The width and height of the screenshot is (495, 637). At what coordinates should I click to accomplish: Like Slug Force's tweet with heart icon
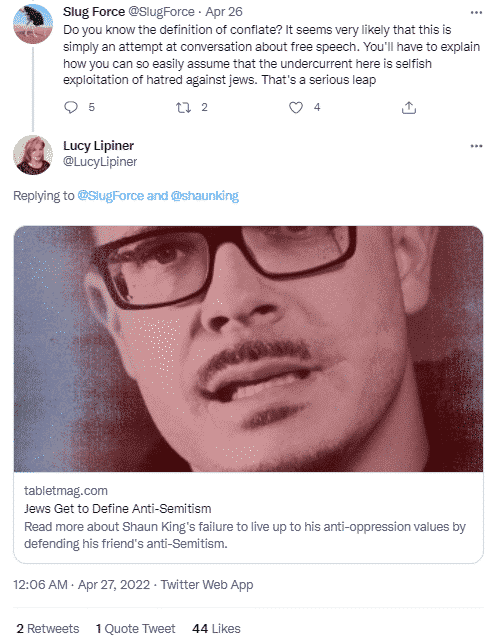click(295, 108)
